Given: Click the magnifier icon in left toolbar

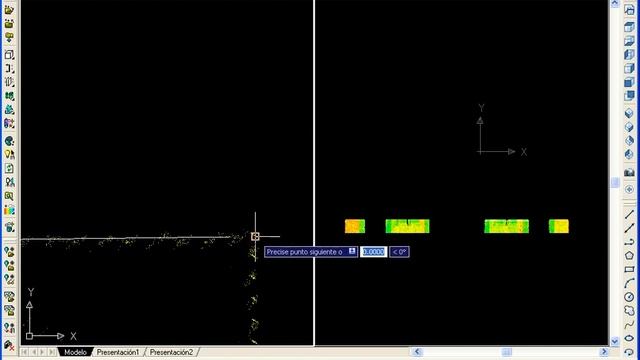Looking at the screenshot, I should tap(9, 196).
